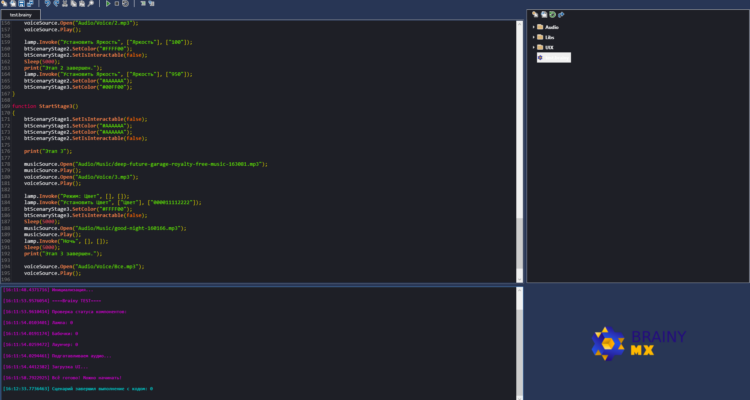Viewport: 750px width, 400px height.
Task: Click the round icon right of Stop
Action: [x=125, y=3]
